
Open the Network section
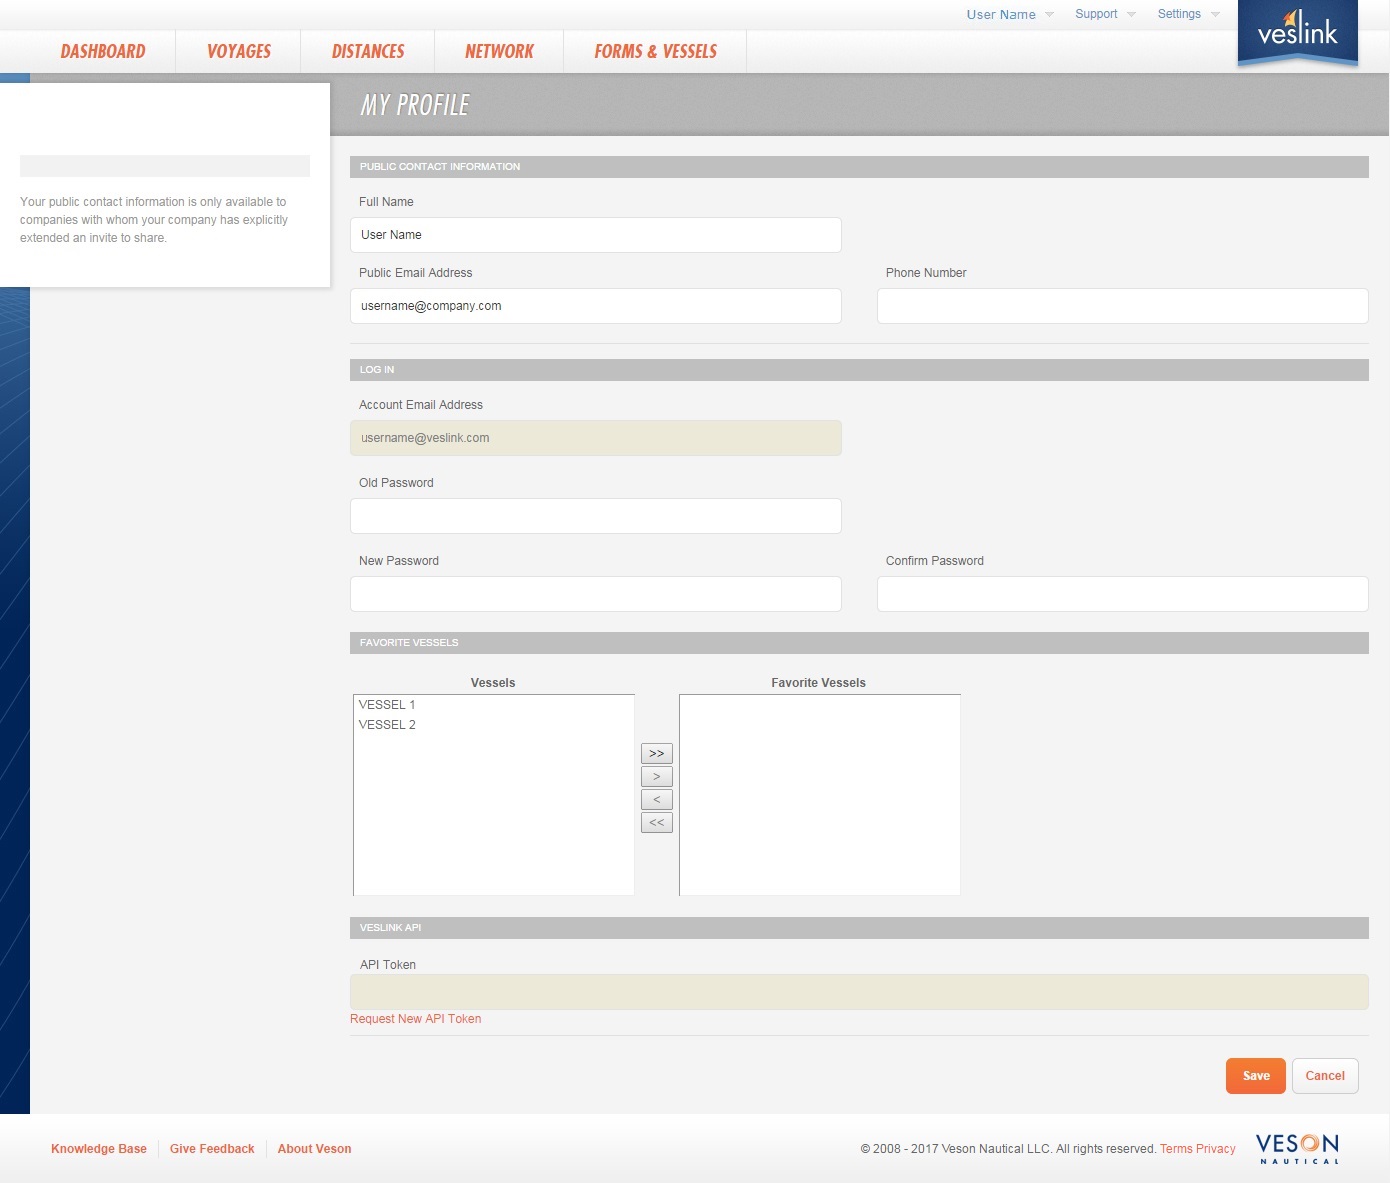click(x=498, y=51)
